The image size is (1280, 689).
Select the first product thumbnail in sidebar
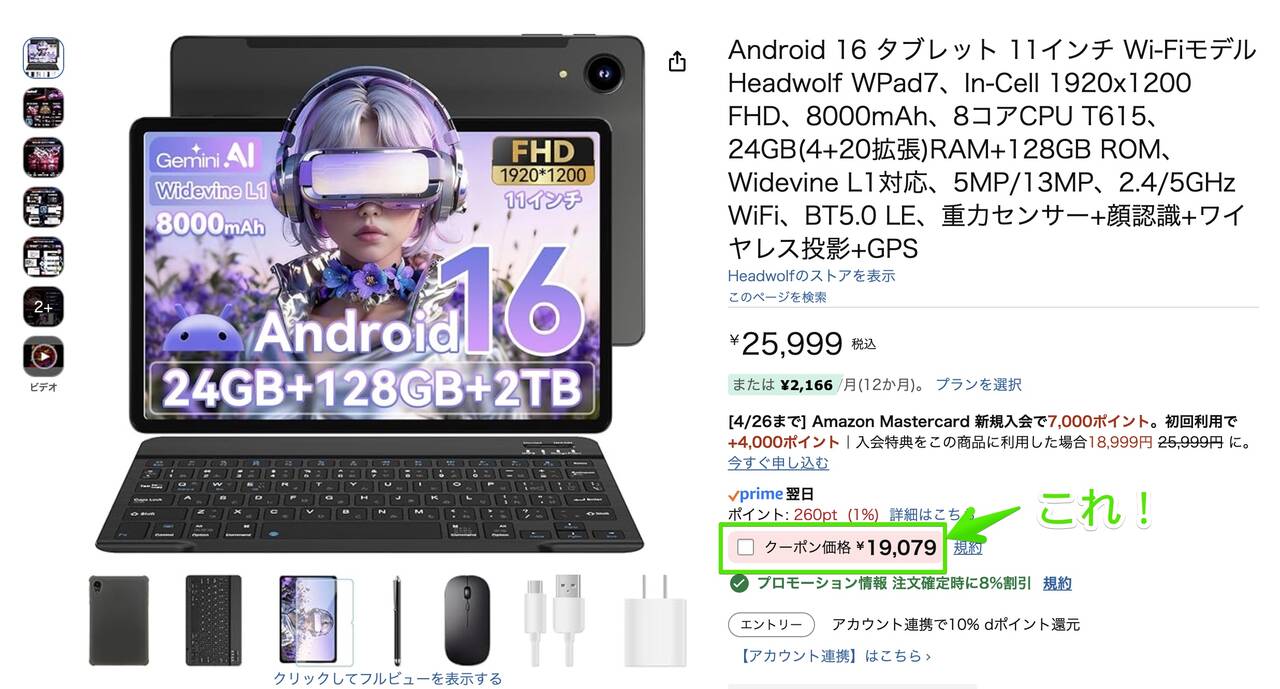click(43, 58)
